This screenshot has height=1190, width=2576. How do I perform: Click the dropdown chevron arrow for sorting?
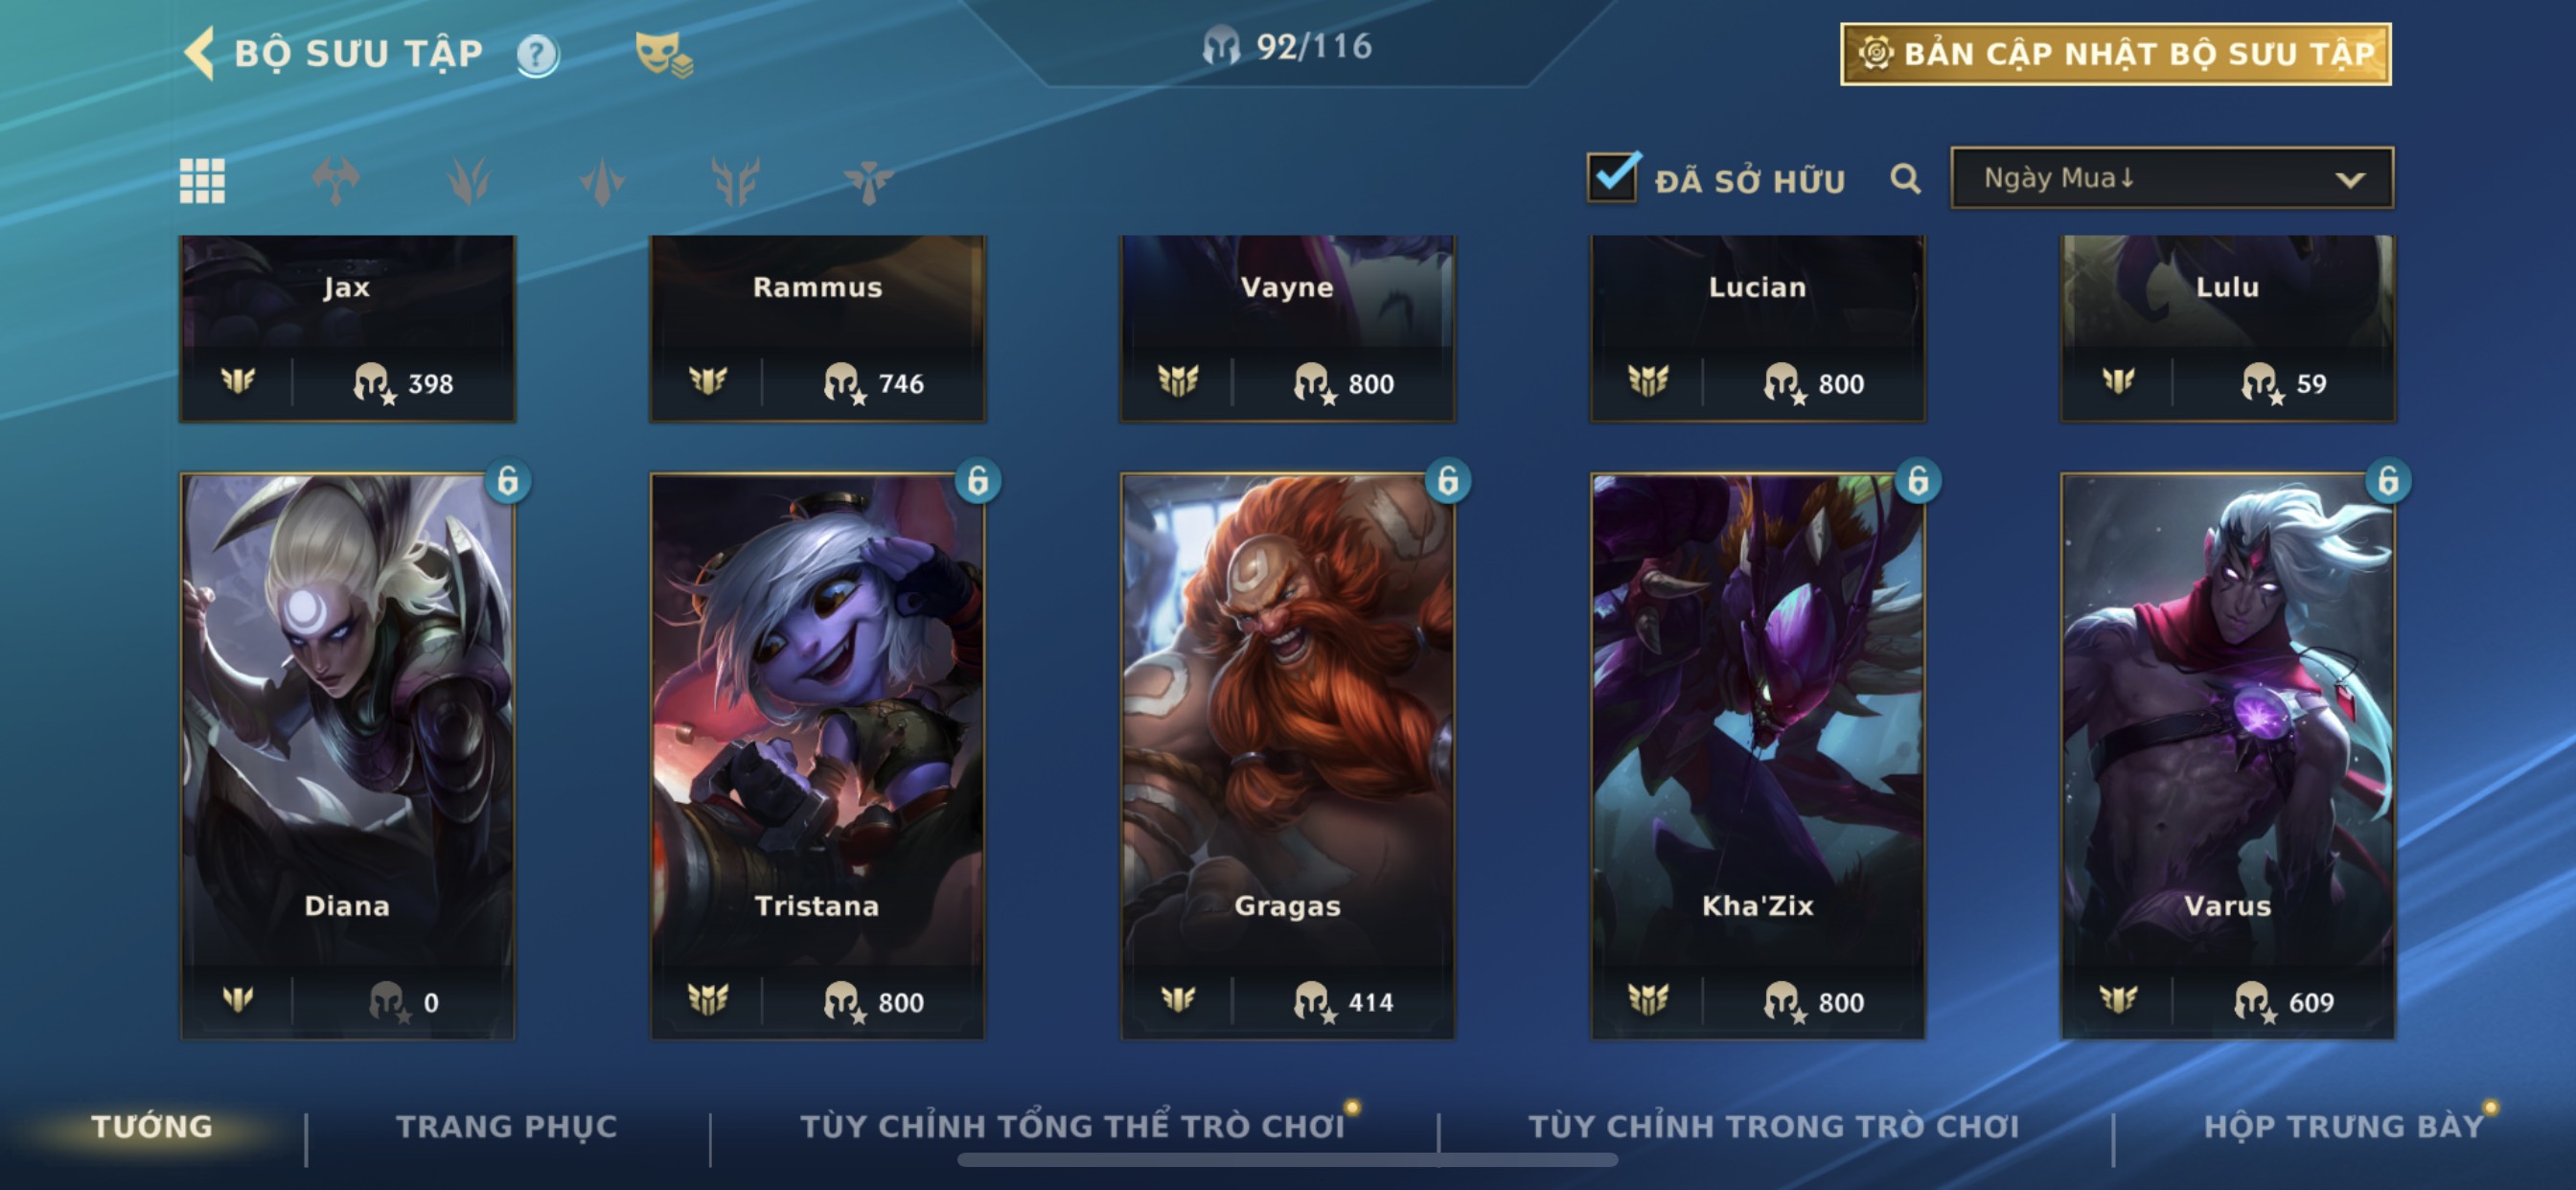pyautogui.click(x=2350, y=180)
